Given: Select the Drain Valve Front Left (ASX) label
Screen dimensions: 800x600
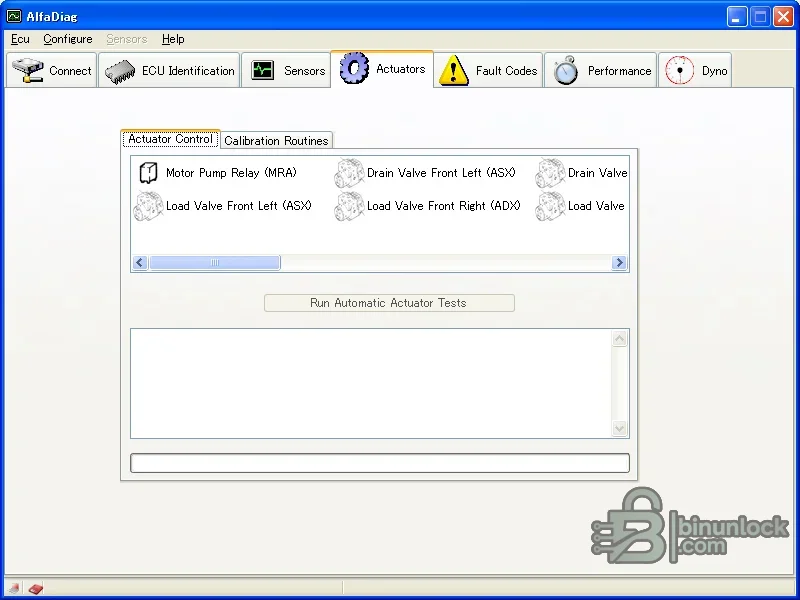Looking at the screenshot, I should pyautogui.click(x=441, y=173).
